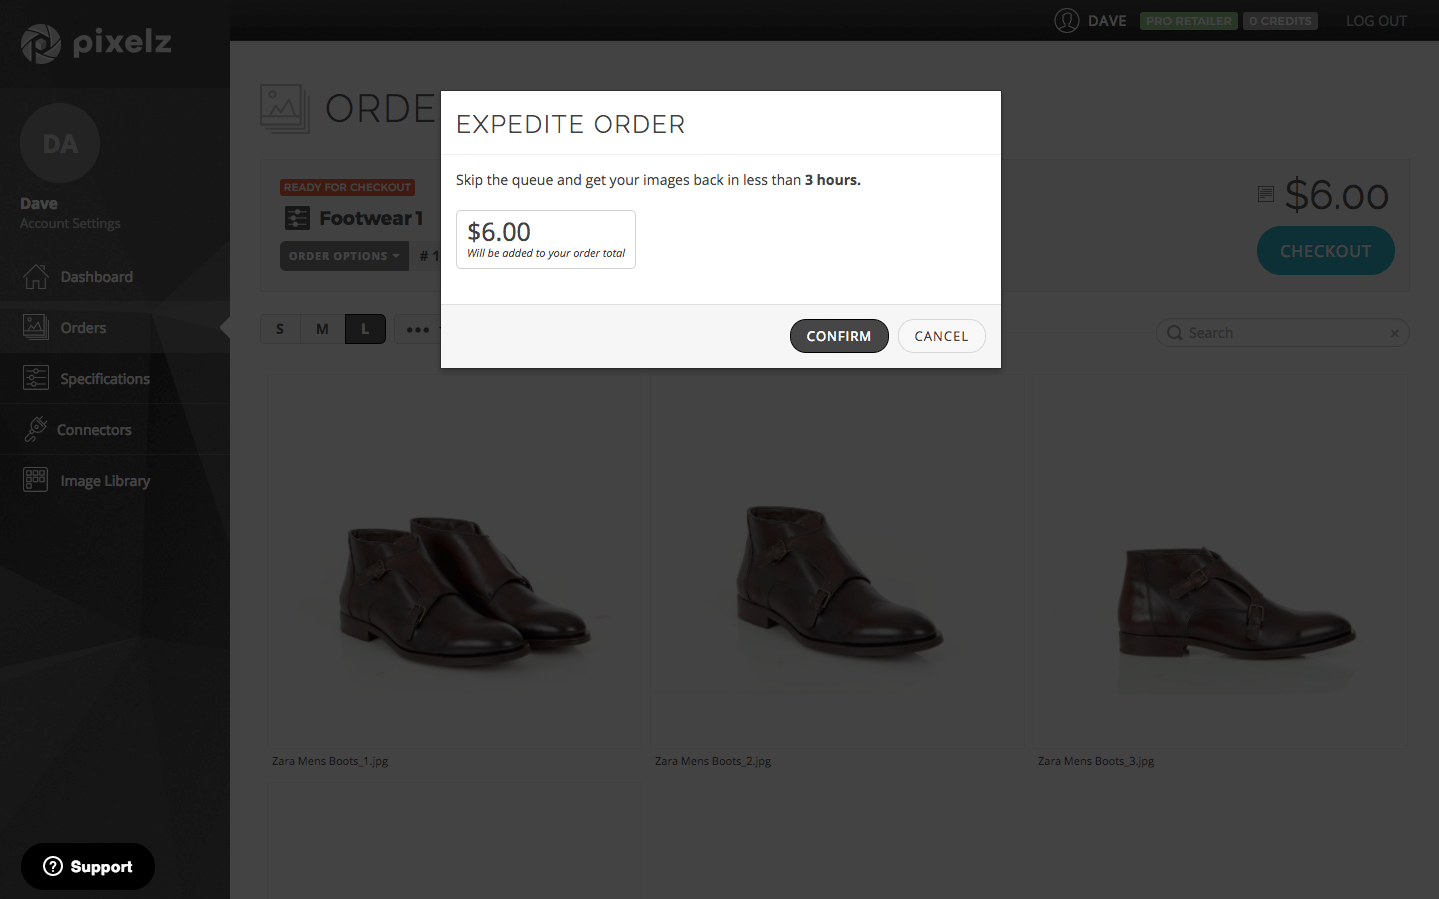Click Log Out in top bar
Screen dimensions: 1439x899
[x=1375, y=21]
